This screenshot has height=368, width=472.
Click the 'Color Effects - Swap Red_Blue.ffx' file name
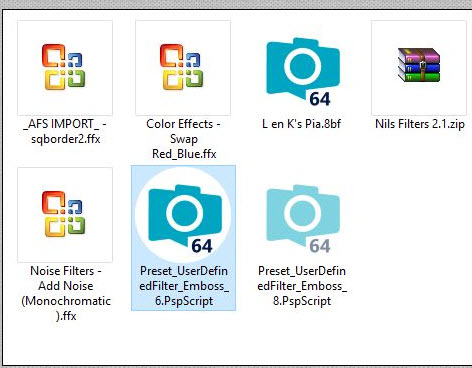[183, 139]
